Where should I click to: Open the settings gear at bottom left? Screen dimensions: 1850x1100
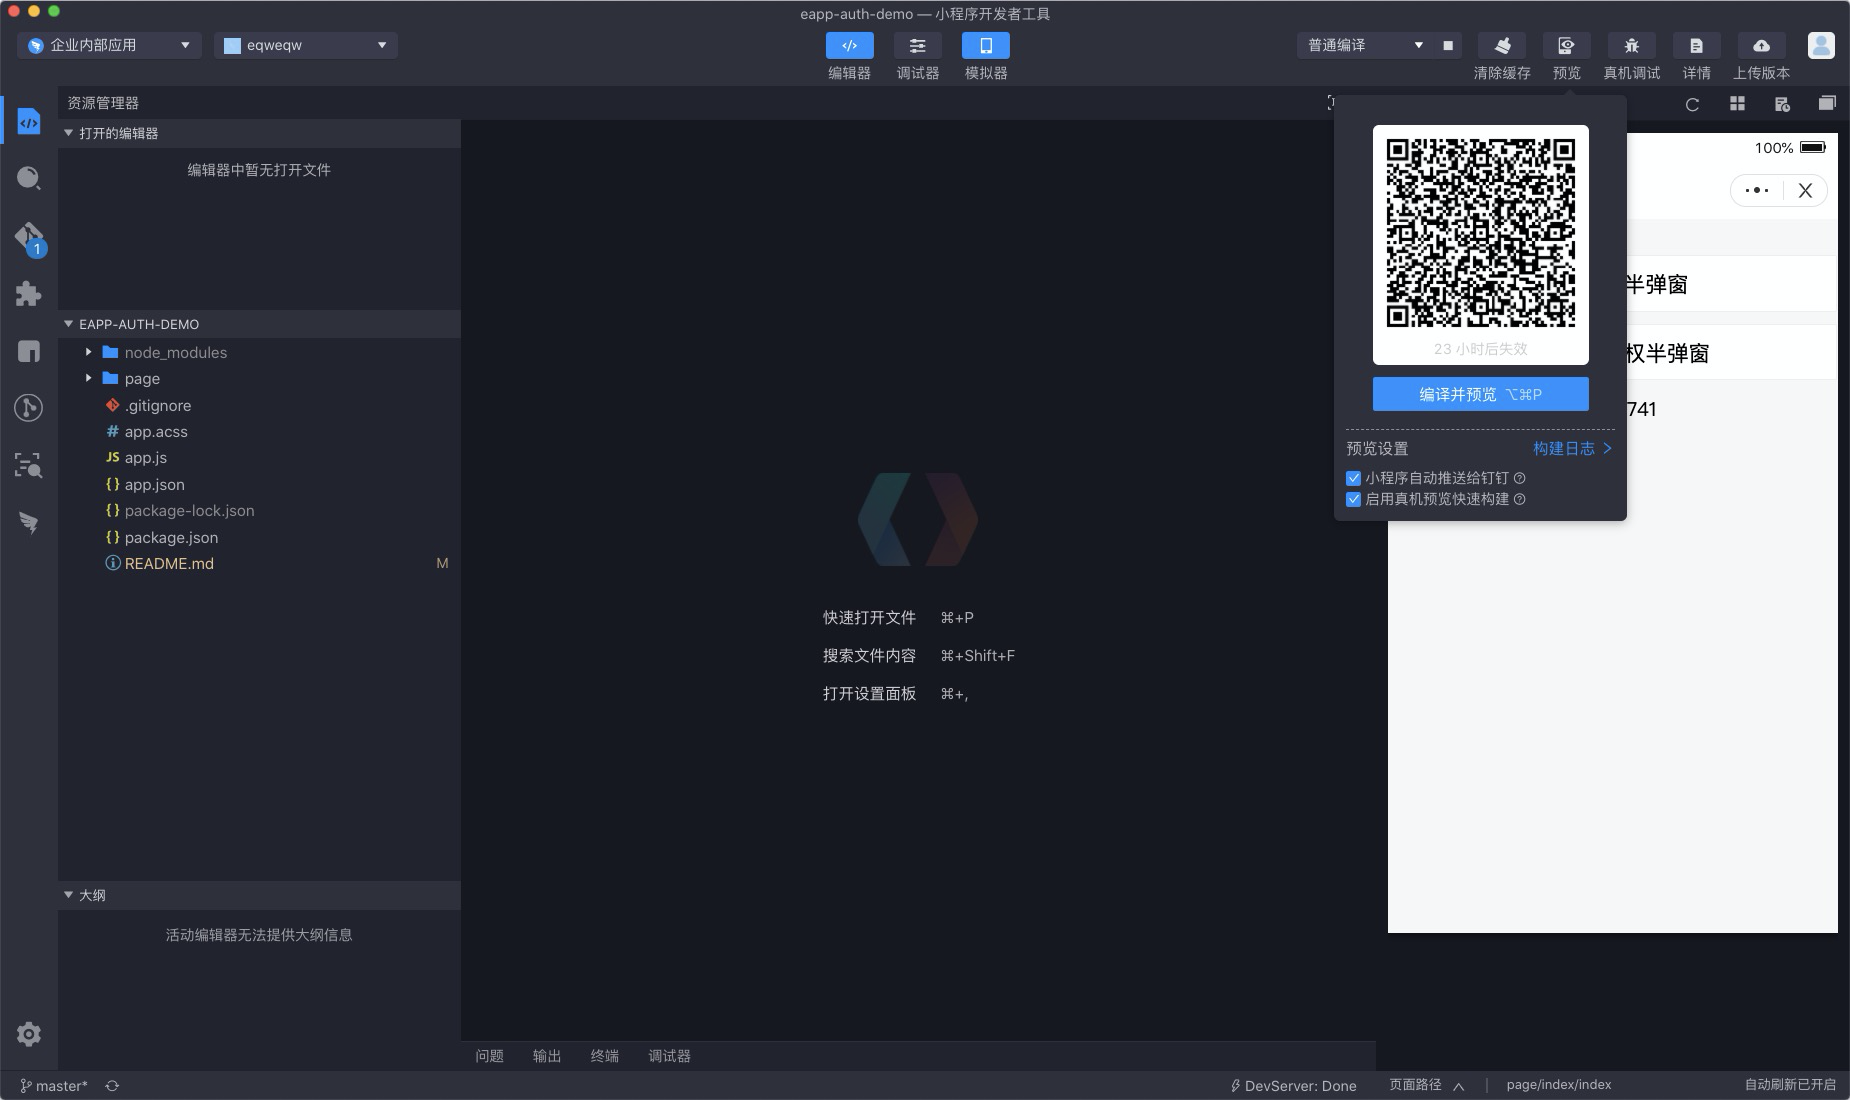29,1033
